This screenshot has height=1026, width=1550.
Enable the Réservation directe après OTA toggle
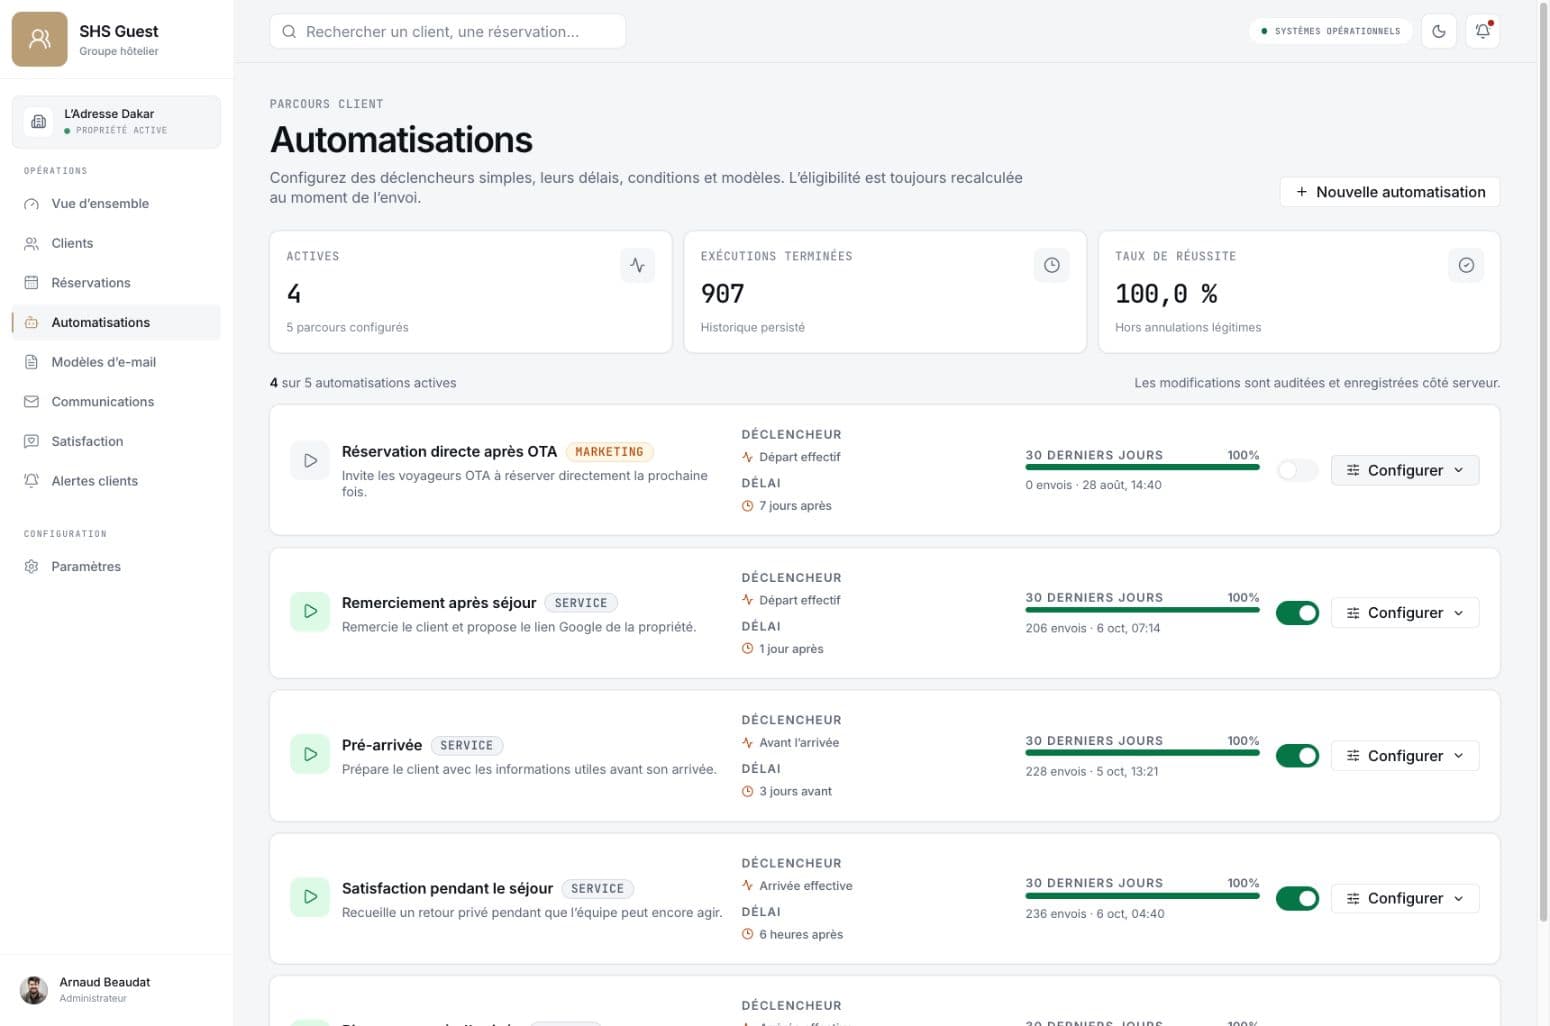pyautogui.click(x=1297, y=470)
